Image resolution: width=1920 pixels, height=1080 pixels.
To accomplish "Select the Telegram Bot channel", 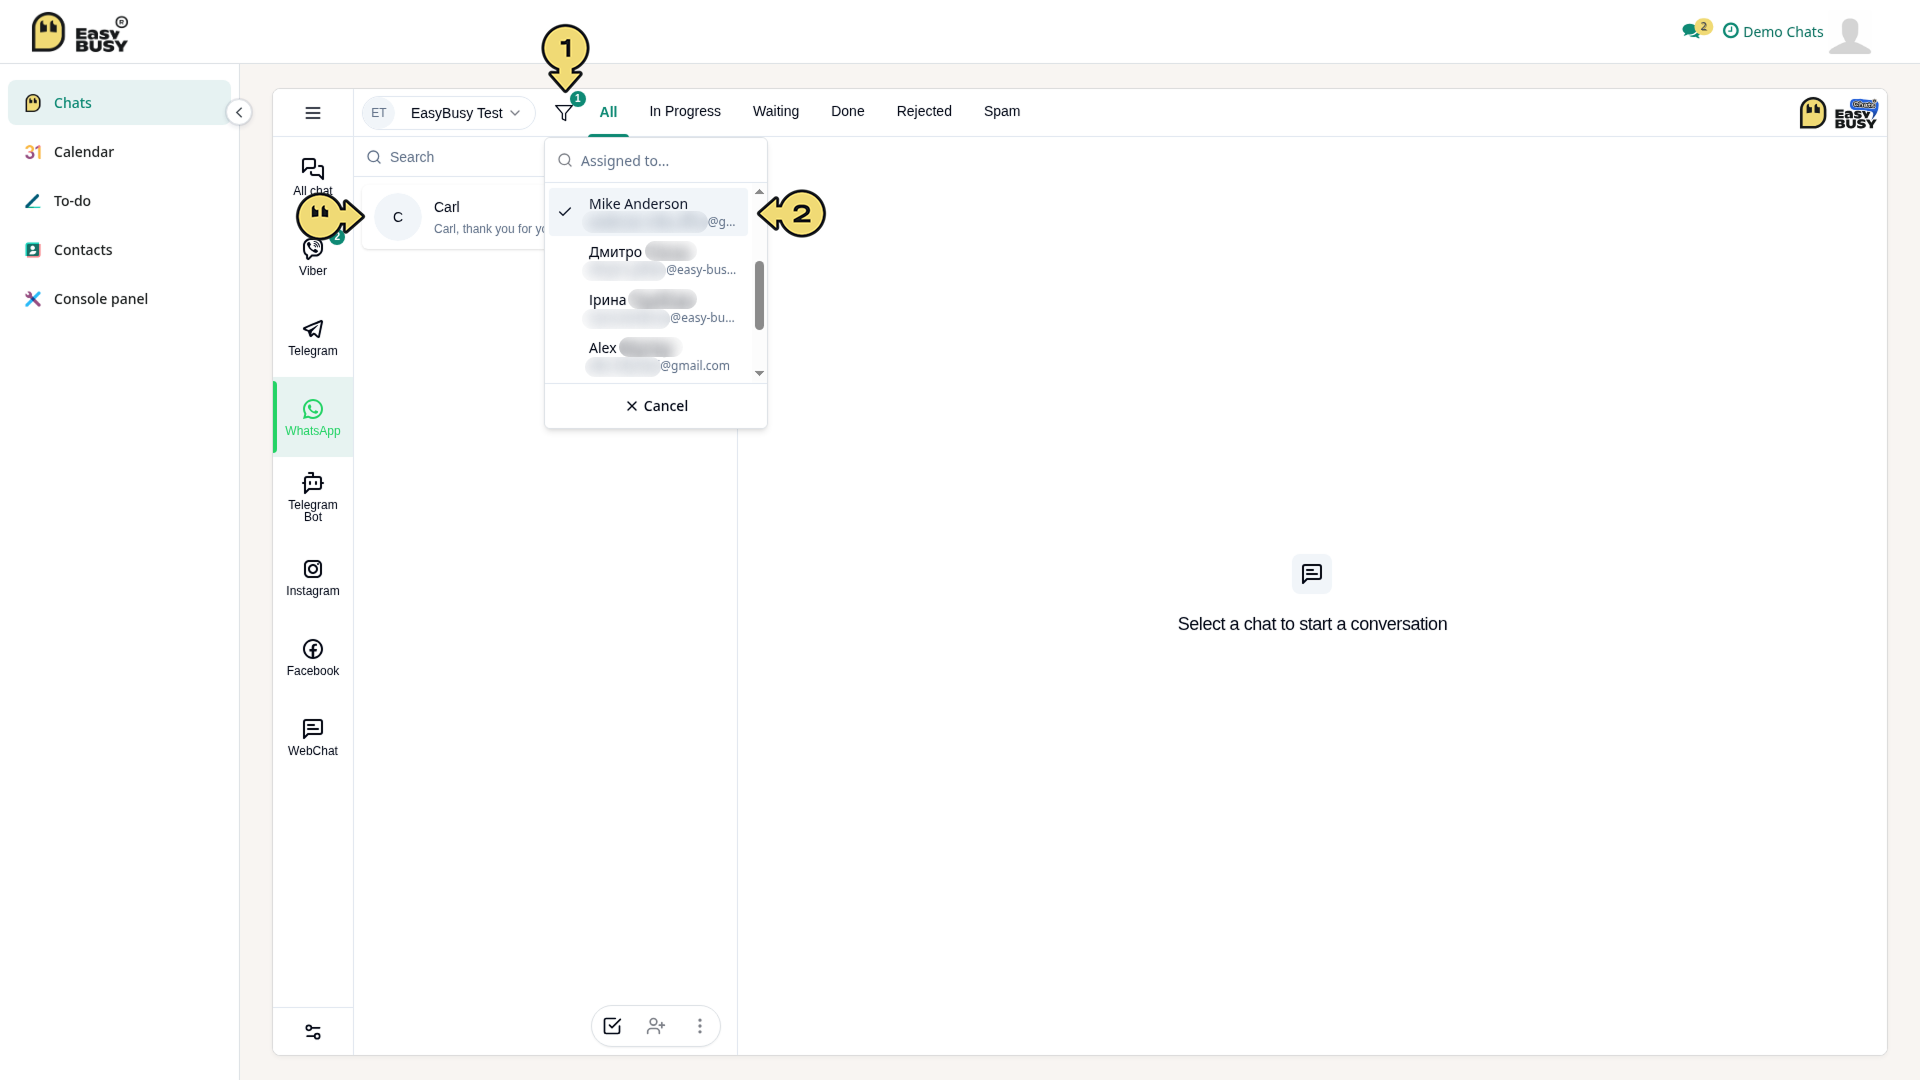I will [313, 497].
